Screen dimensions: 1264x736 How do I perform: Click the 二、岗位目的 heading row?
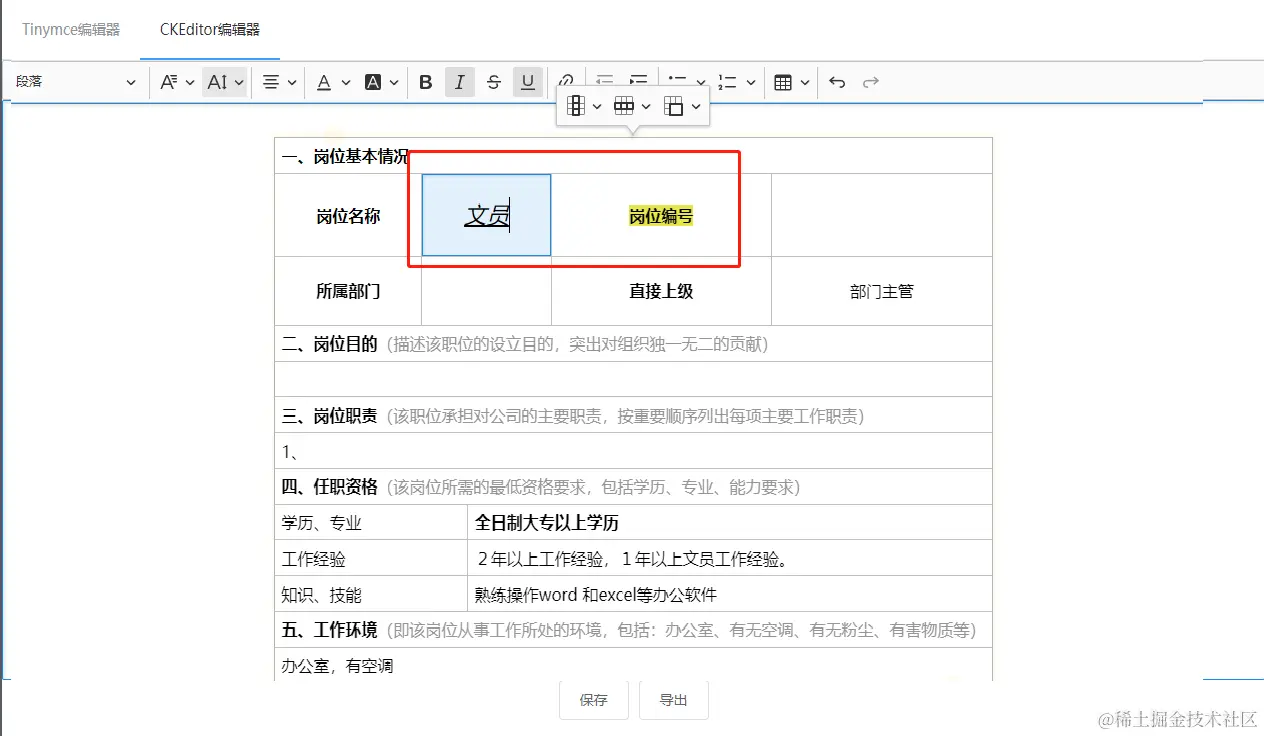click(x=633, y=344)
